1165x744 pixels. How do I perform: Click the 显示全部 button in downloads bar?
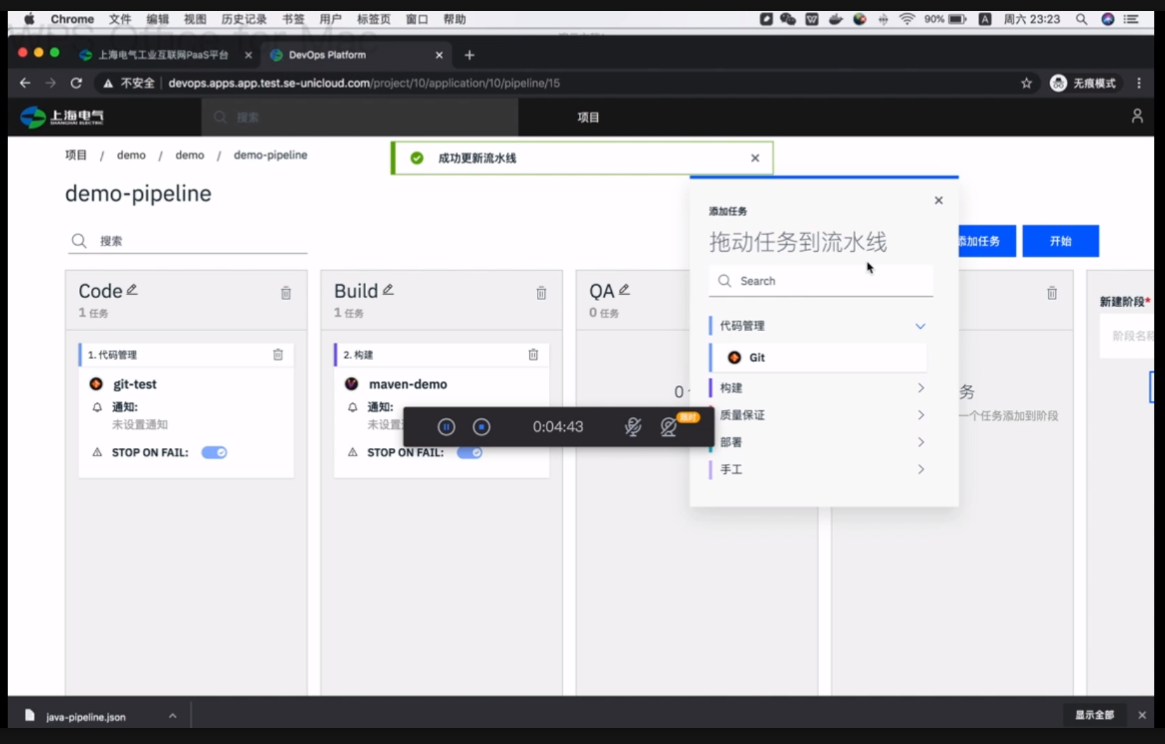pyautogui.click(x=1094, y=715)
